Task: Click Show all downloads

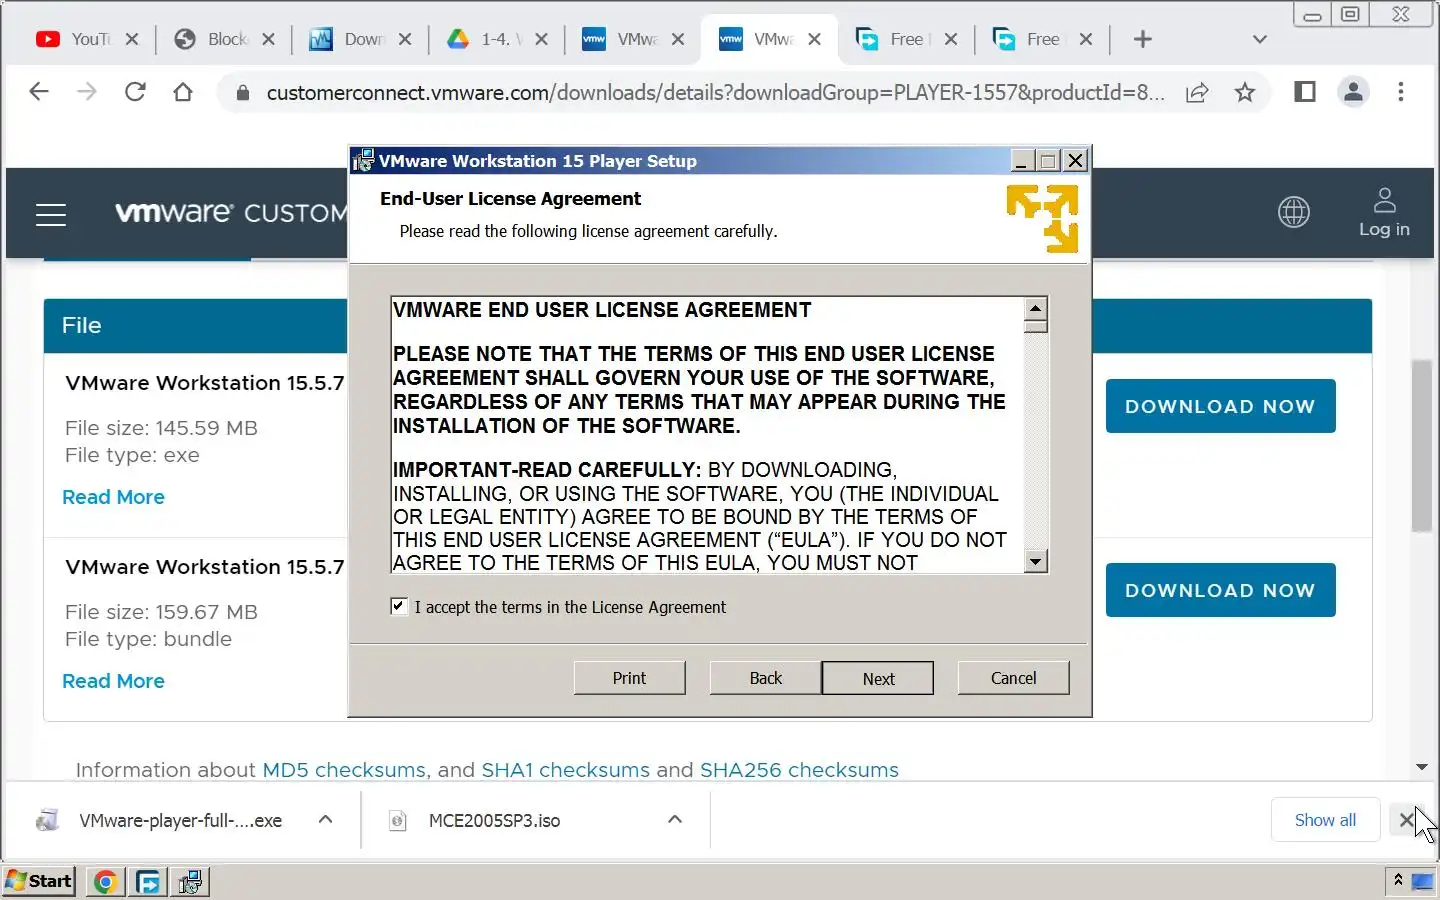Action: click(x=1325, y=820)
